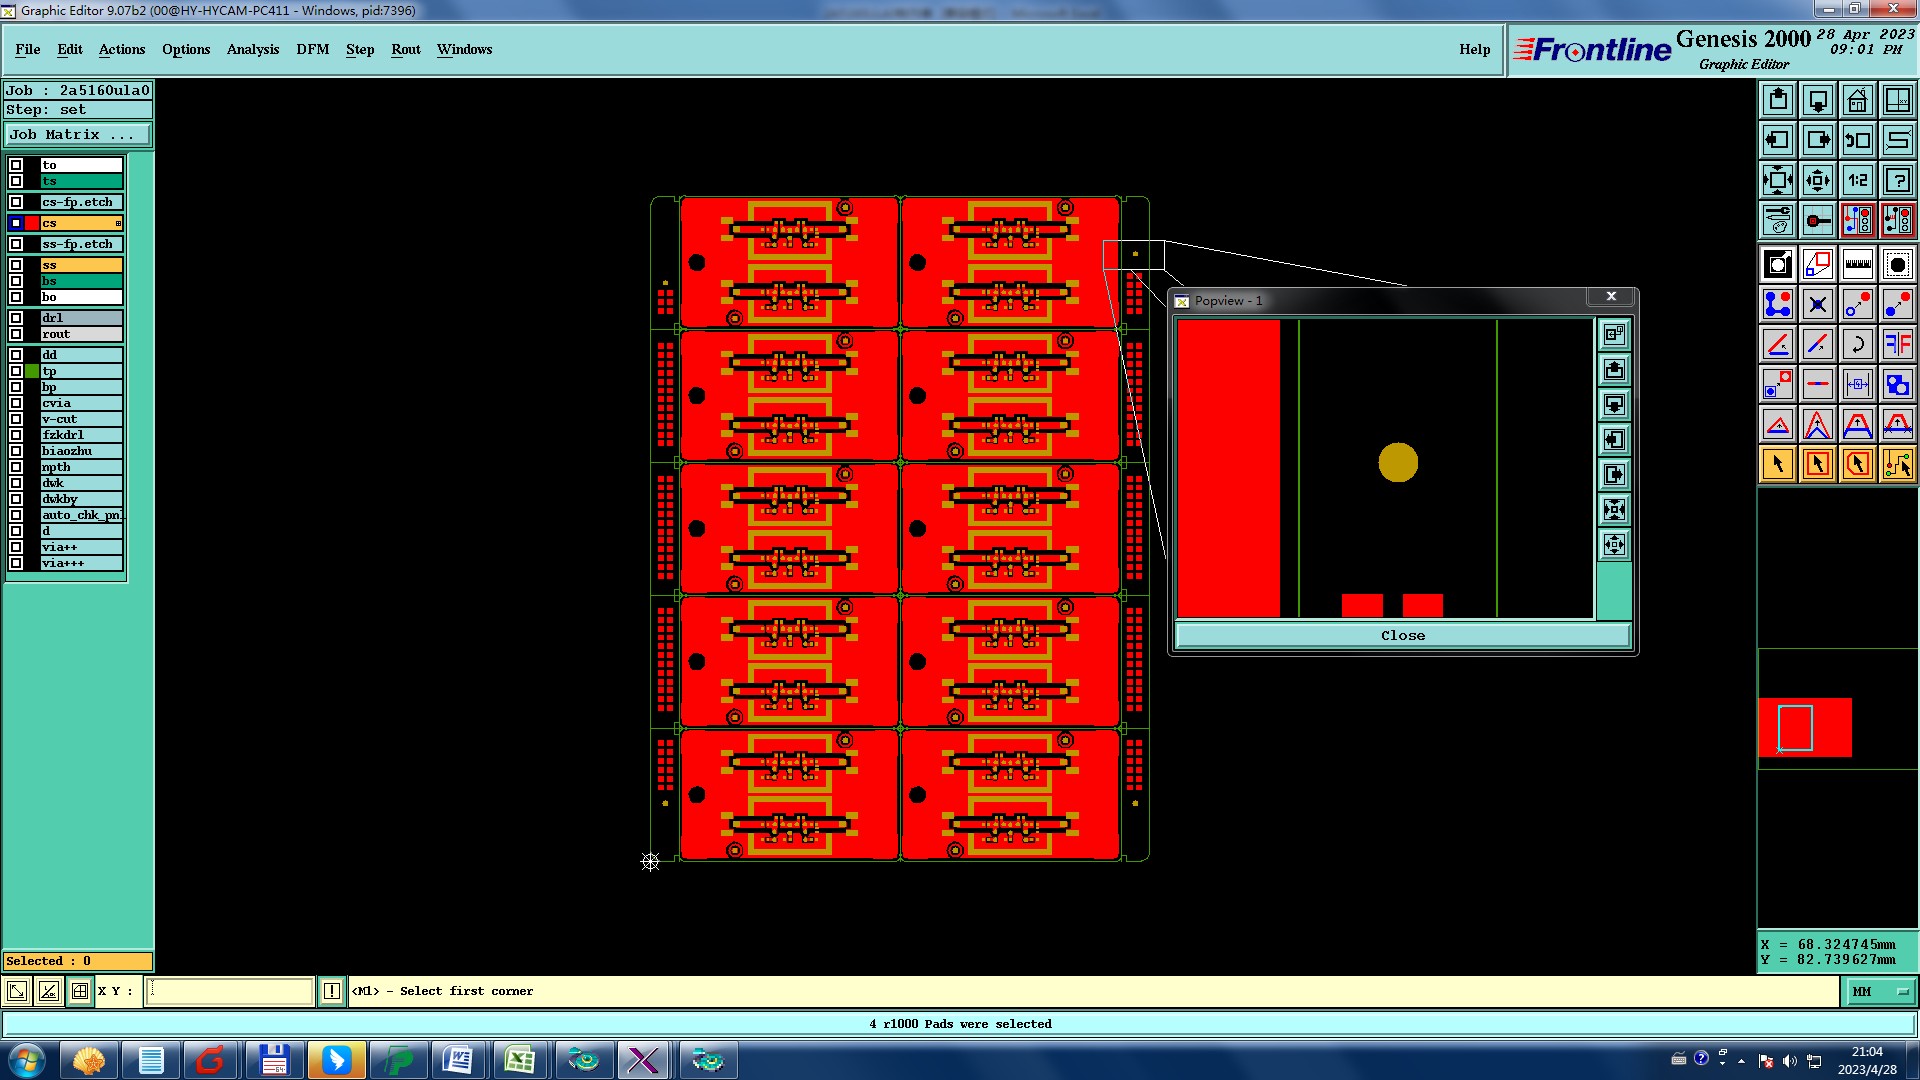Toggle the display checkbox for layer ss
Viewport: 1920px width, 1080px height.
[x=16, y=265]
